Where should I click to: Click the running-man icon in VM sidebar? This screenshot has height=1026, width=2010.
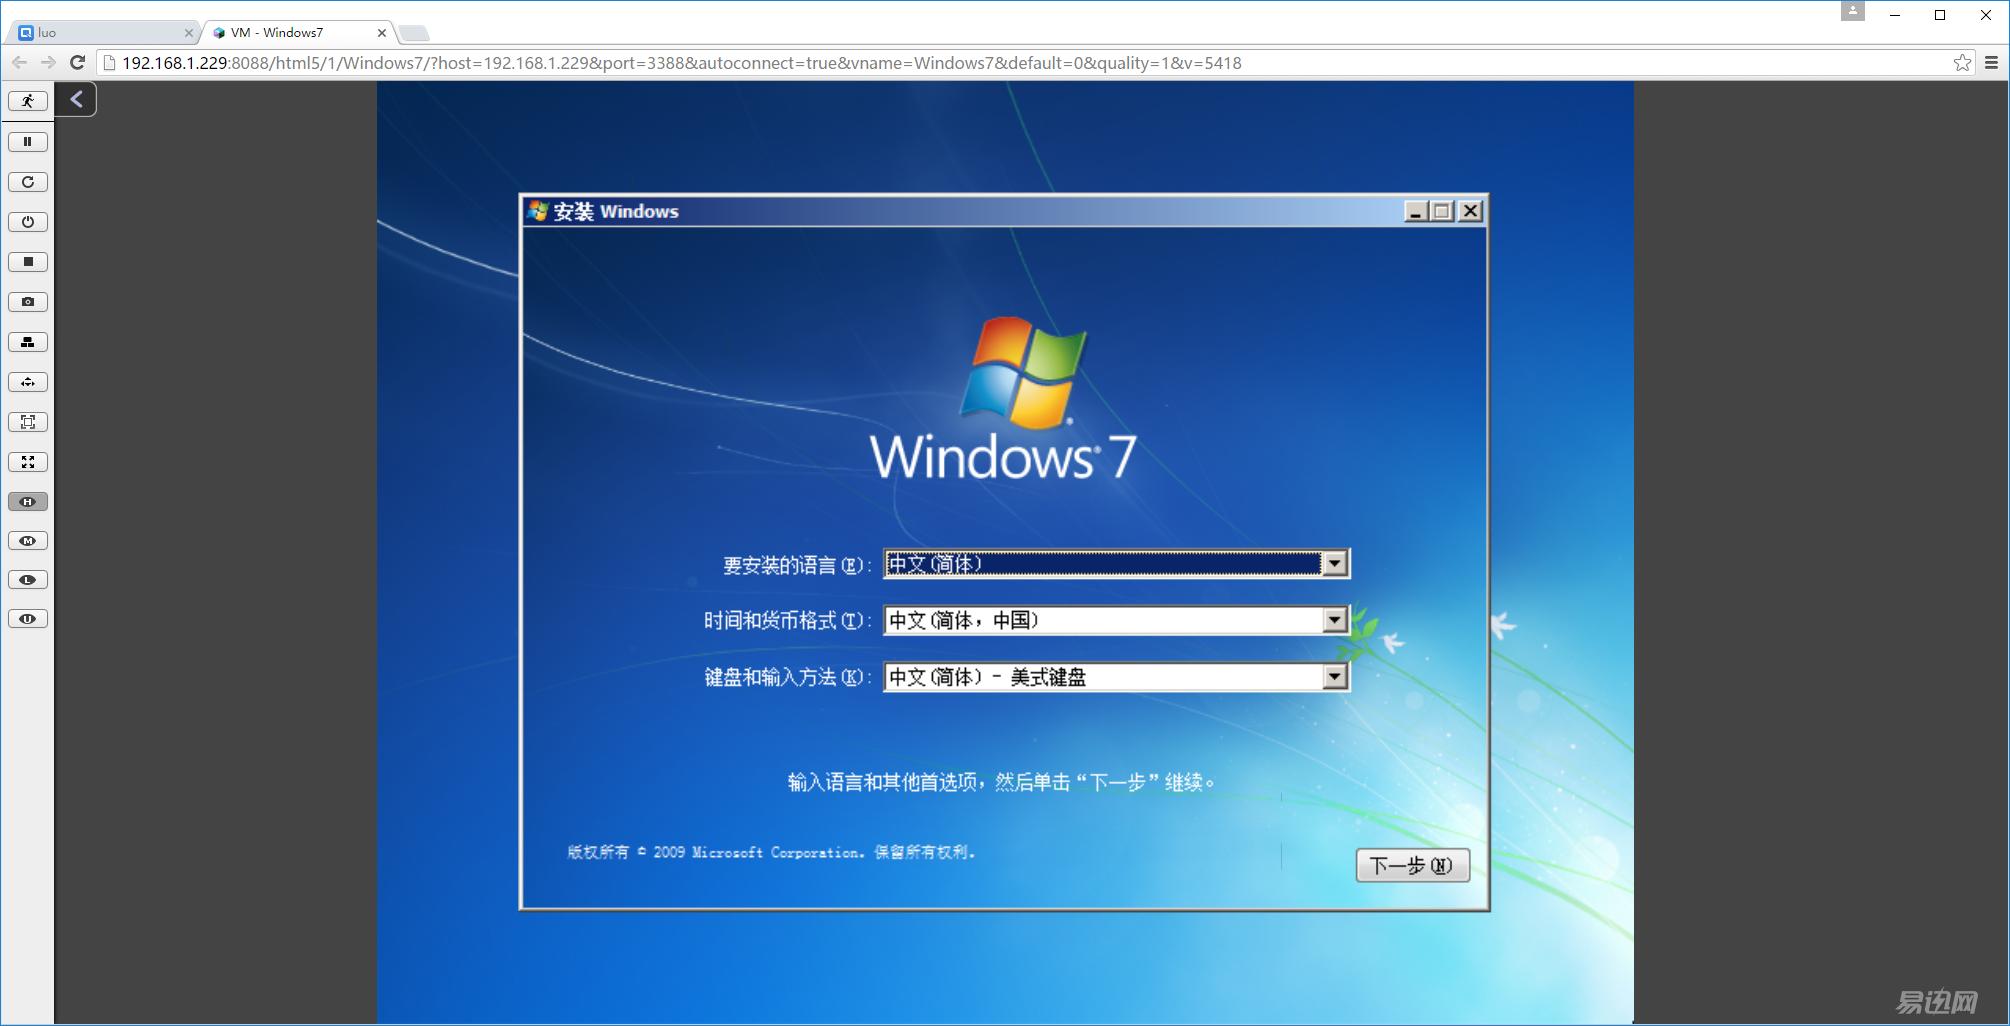coord(28,101)
